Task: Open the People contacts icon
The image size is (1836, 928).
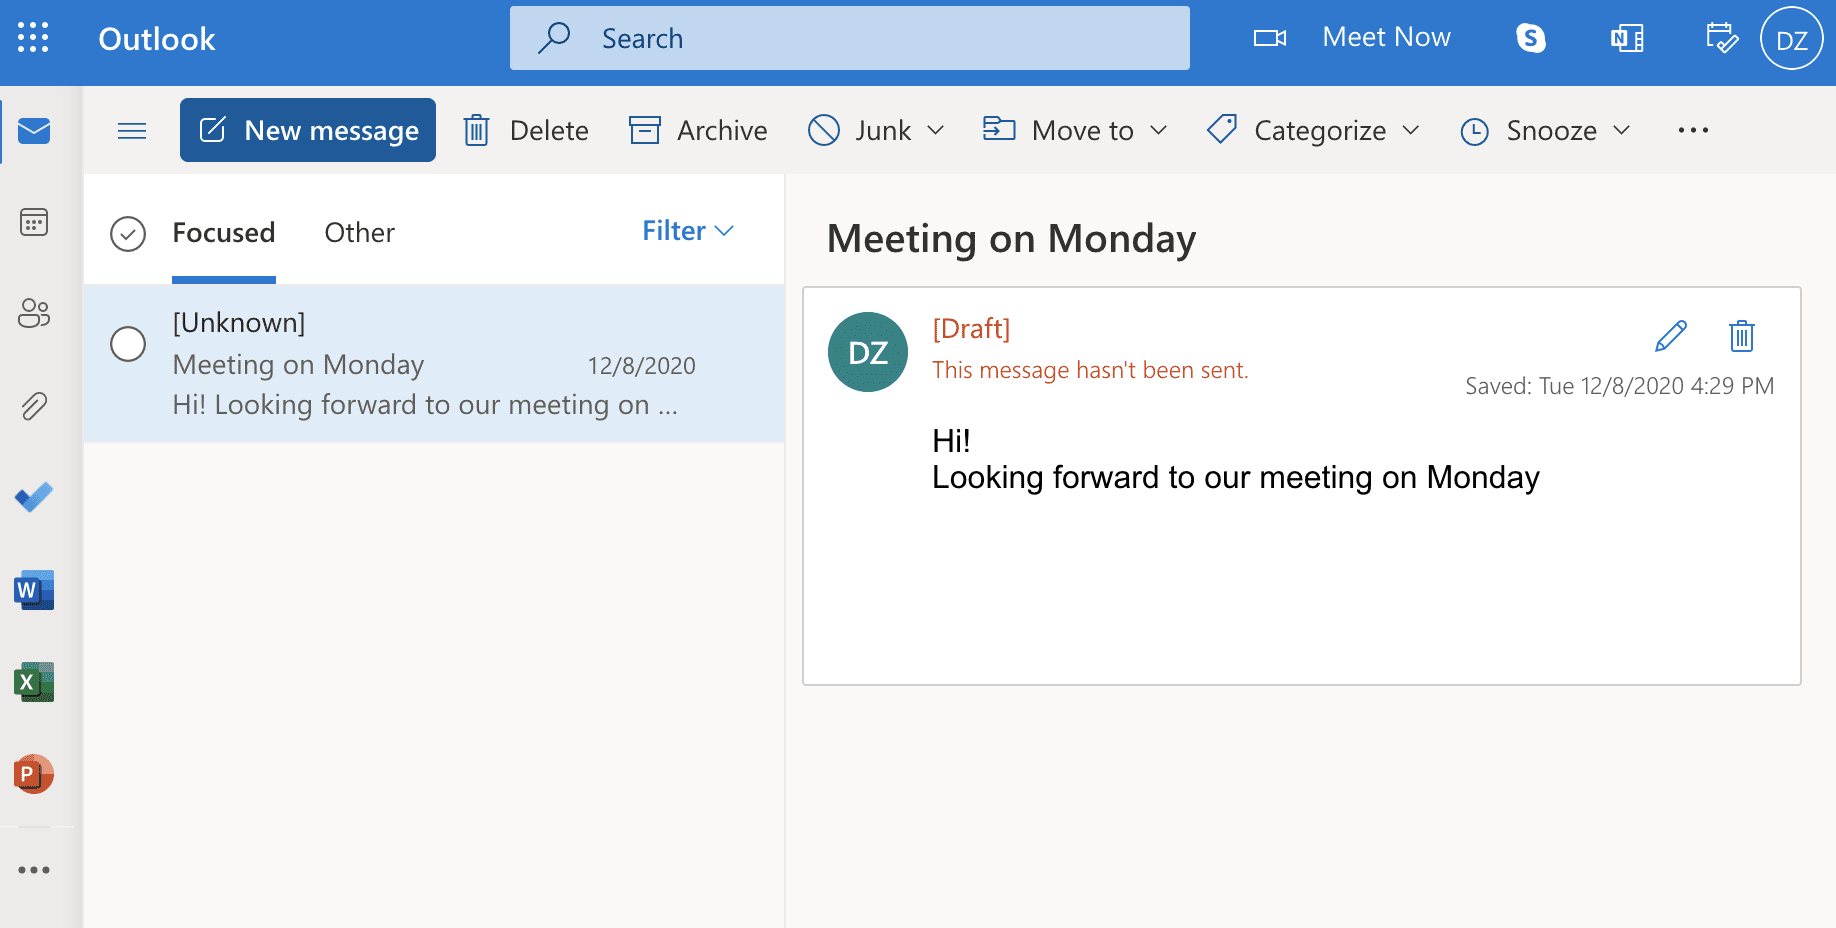Action: pyautogui.click(x=34, y=314)
